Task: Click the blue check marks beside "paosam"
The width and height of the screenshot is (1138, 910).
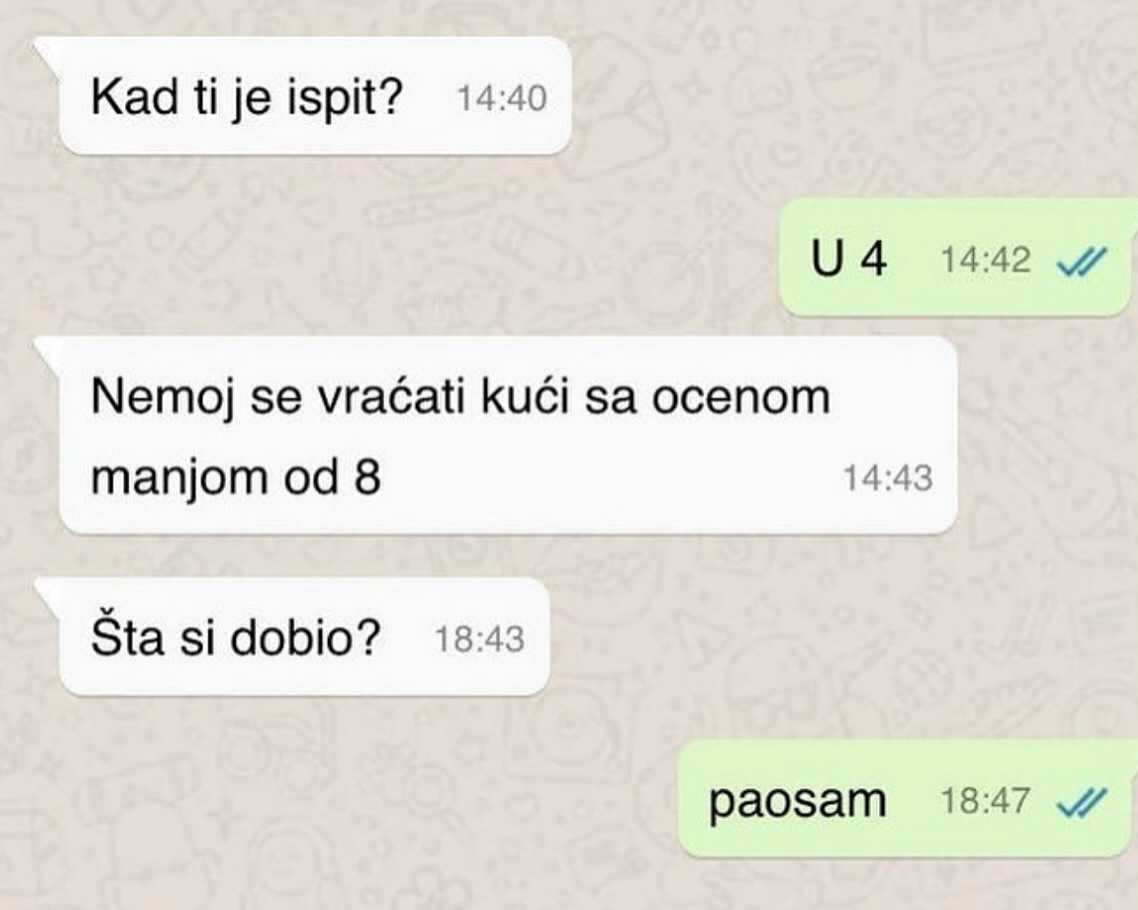Action: click(1082, 801)
